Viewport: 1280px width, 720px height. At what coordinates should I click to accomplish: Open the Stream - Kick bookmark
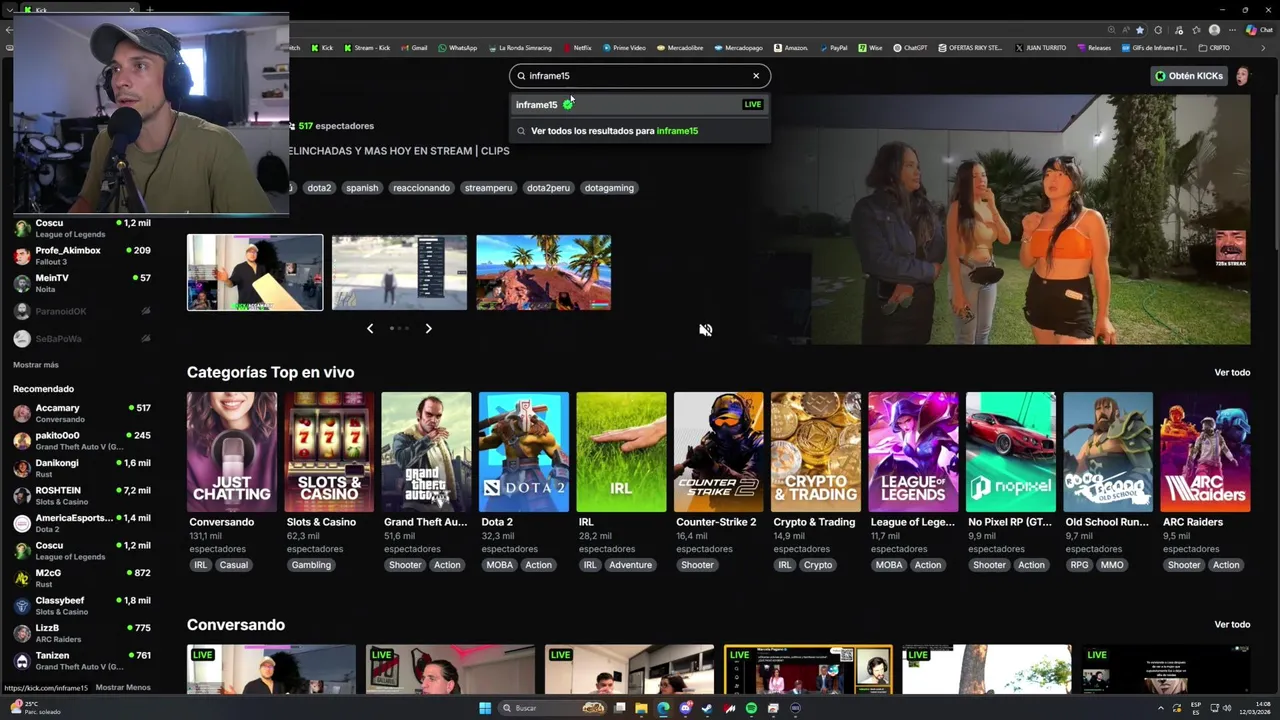367,48
